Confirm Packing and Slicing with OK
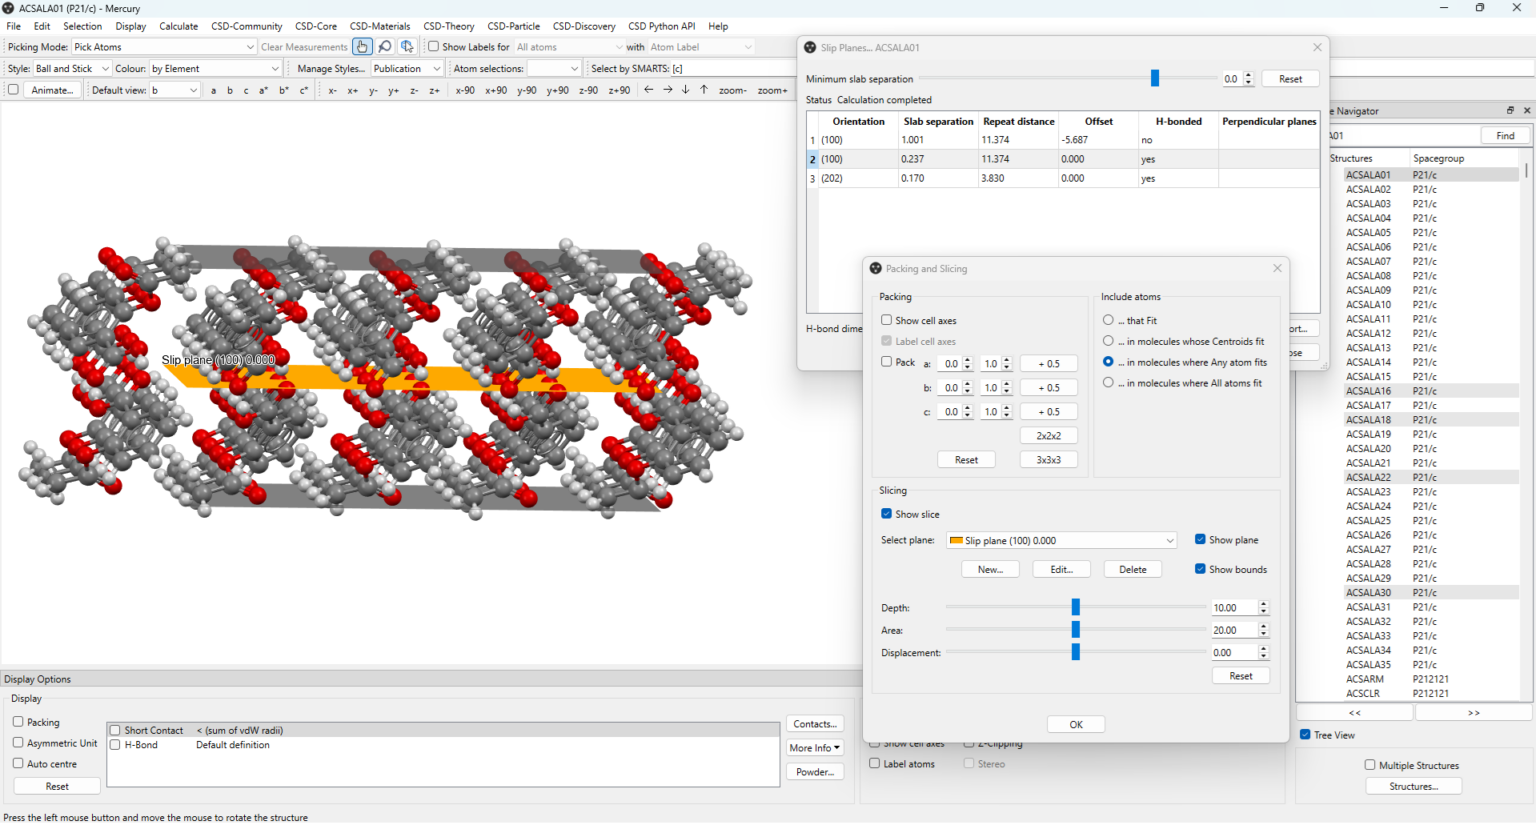Image resolution: width=1536 pixels, height=825 pixels. [1075, 723]
